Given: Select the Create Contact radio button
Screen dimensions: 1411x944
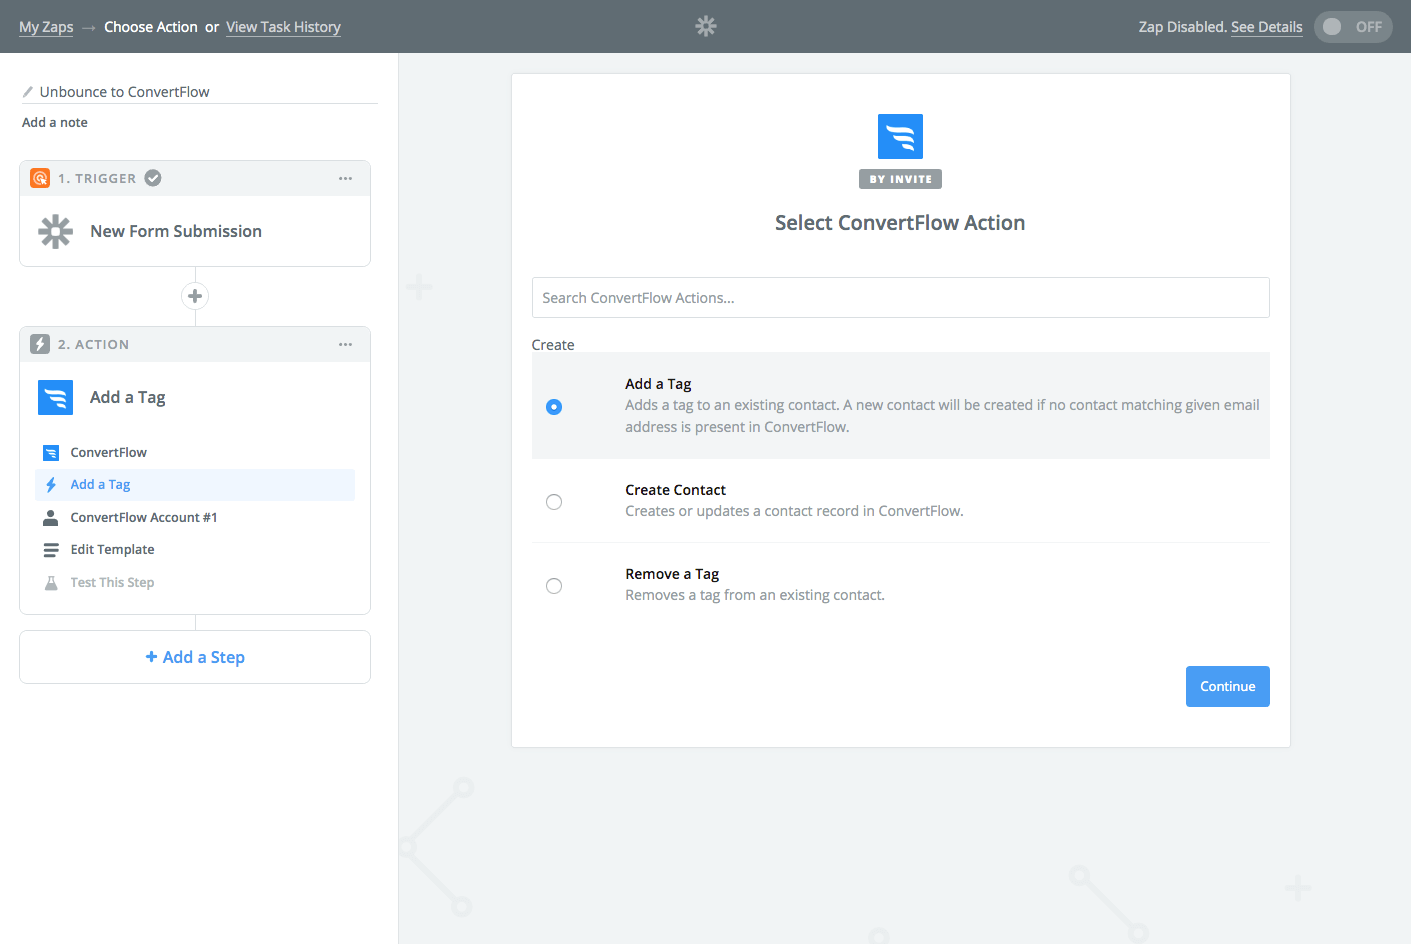Looking at the screenshot, I should pos(554,502).
